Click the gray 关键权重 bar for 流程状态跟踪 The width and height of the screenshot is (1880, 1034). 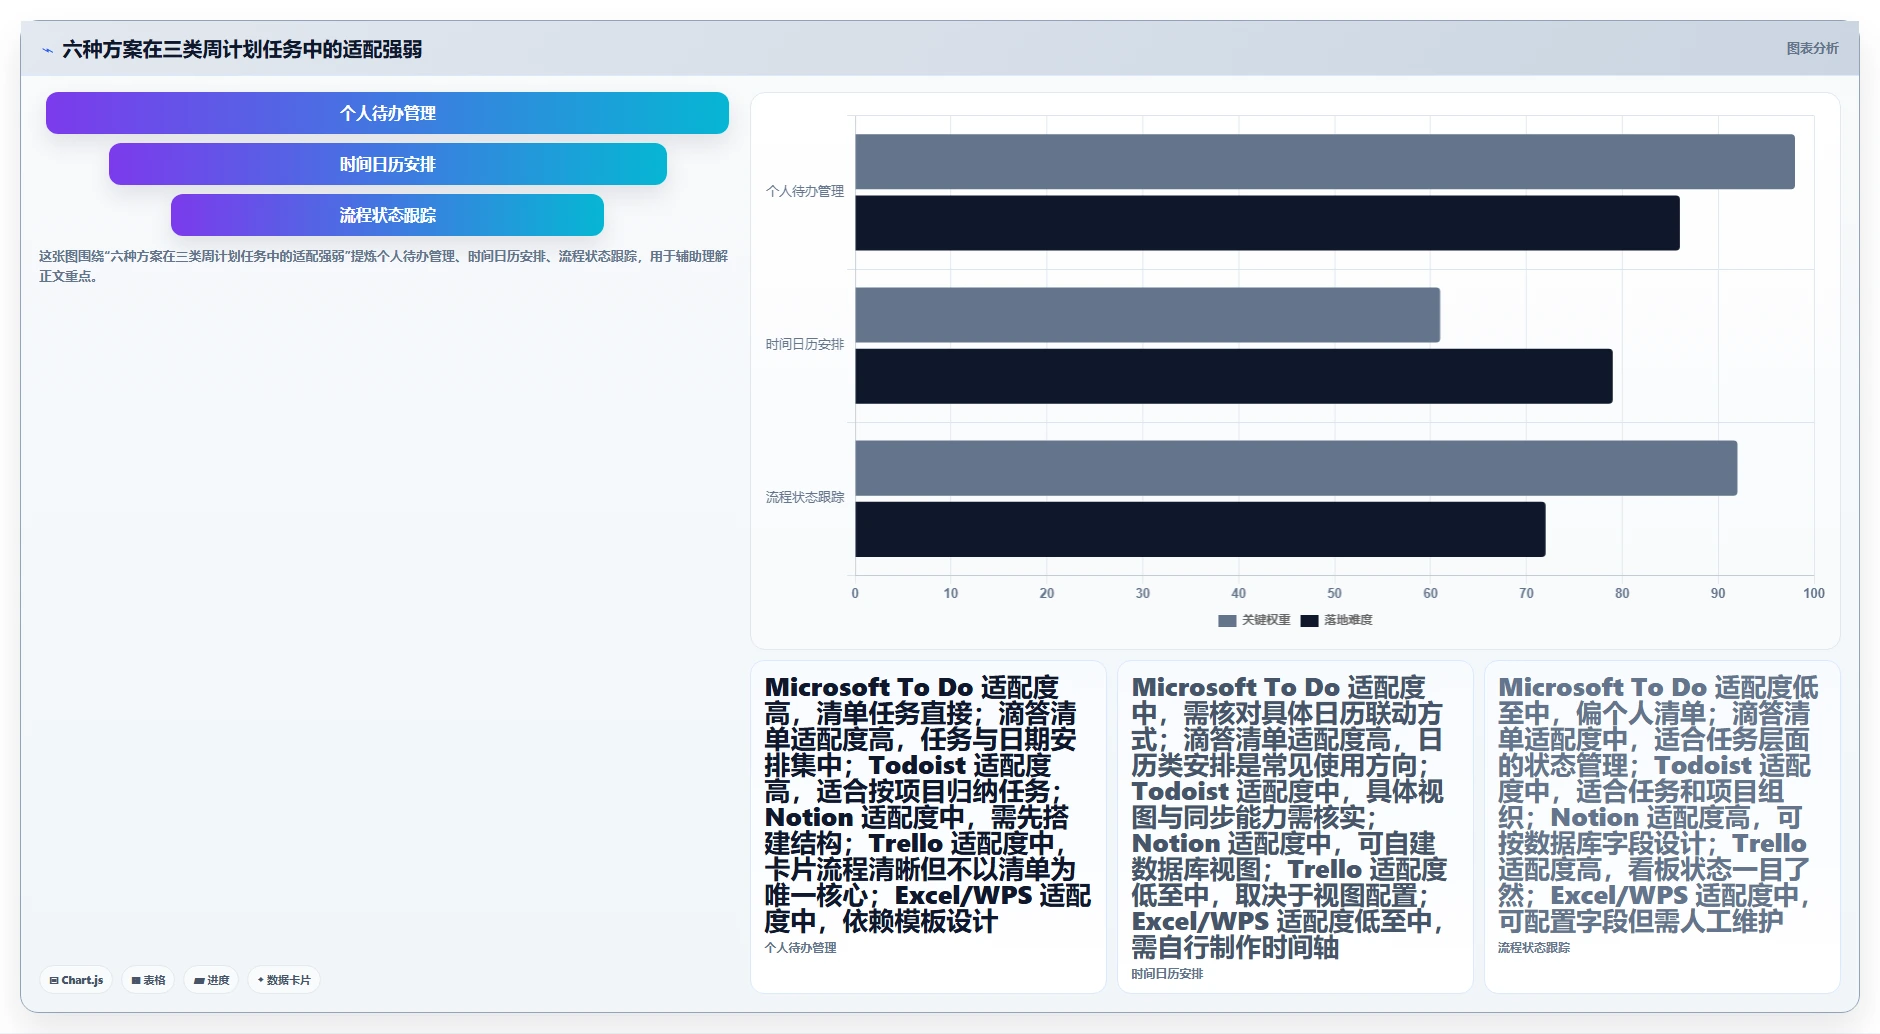1296,468
